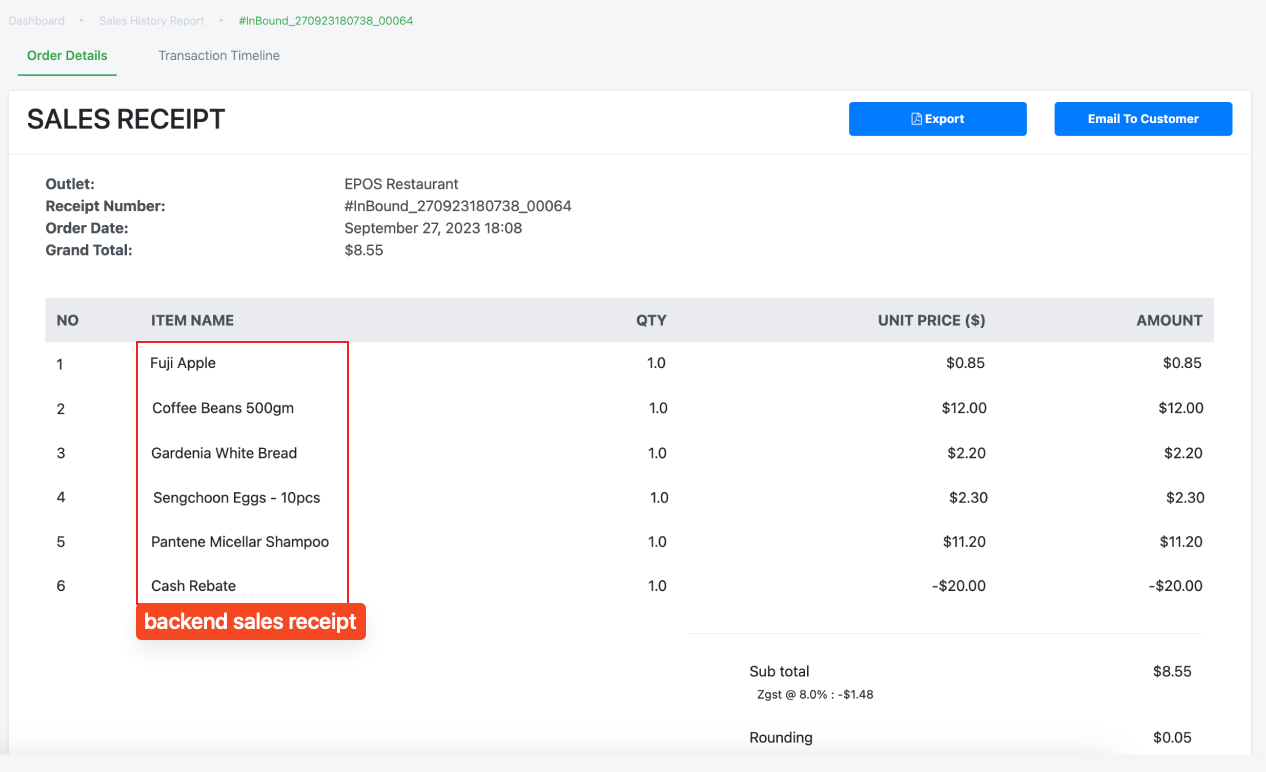Select the Pantene Micellar Shampoo item
The width and height of the screenshot is (1266, 772).
(x=240, y=542)
